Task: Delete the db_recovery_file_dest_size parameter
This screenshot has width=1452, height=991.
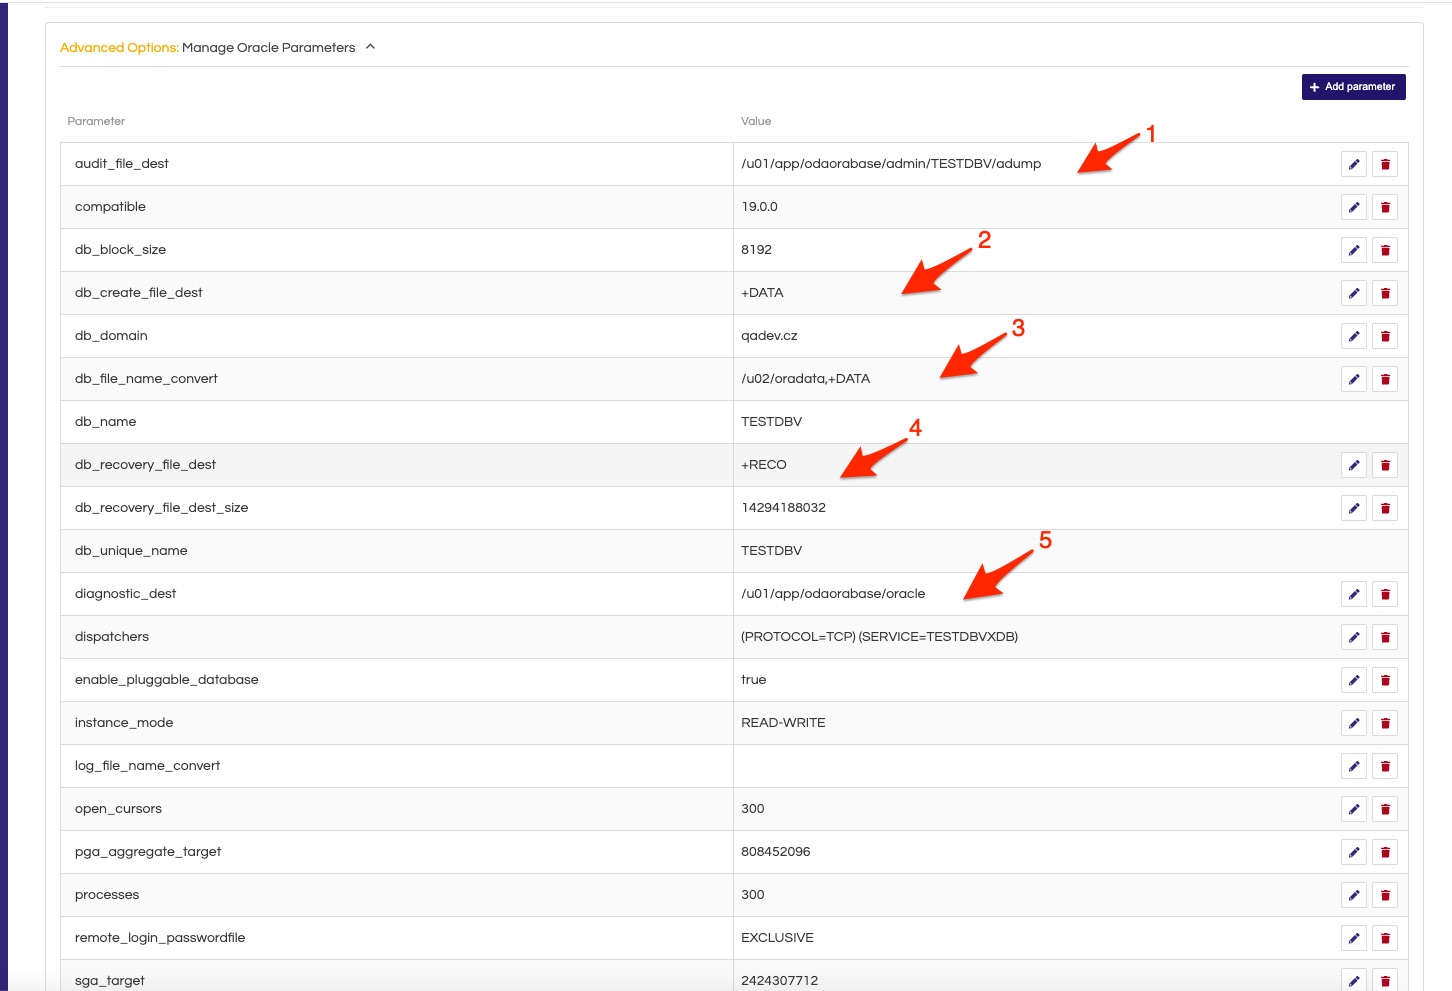Action: (1384, 508)
